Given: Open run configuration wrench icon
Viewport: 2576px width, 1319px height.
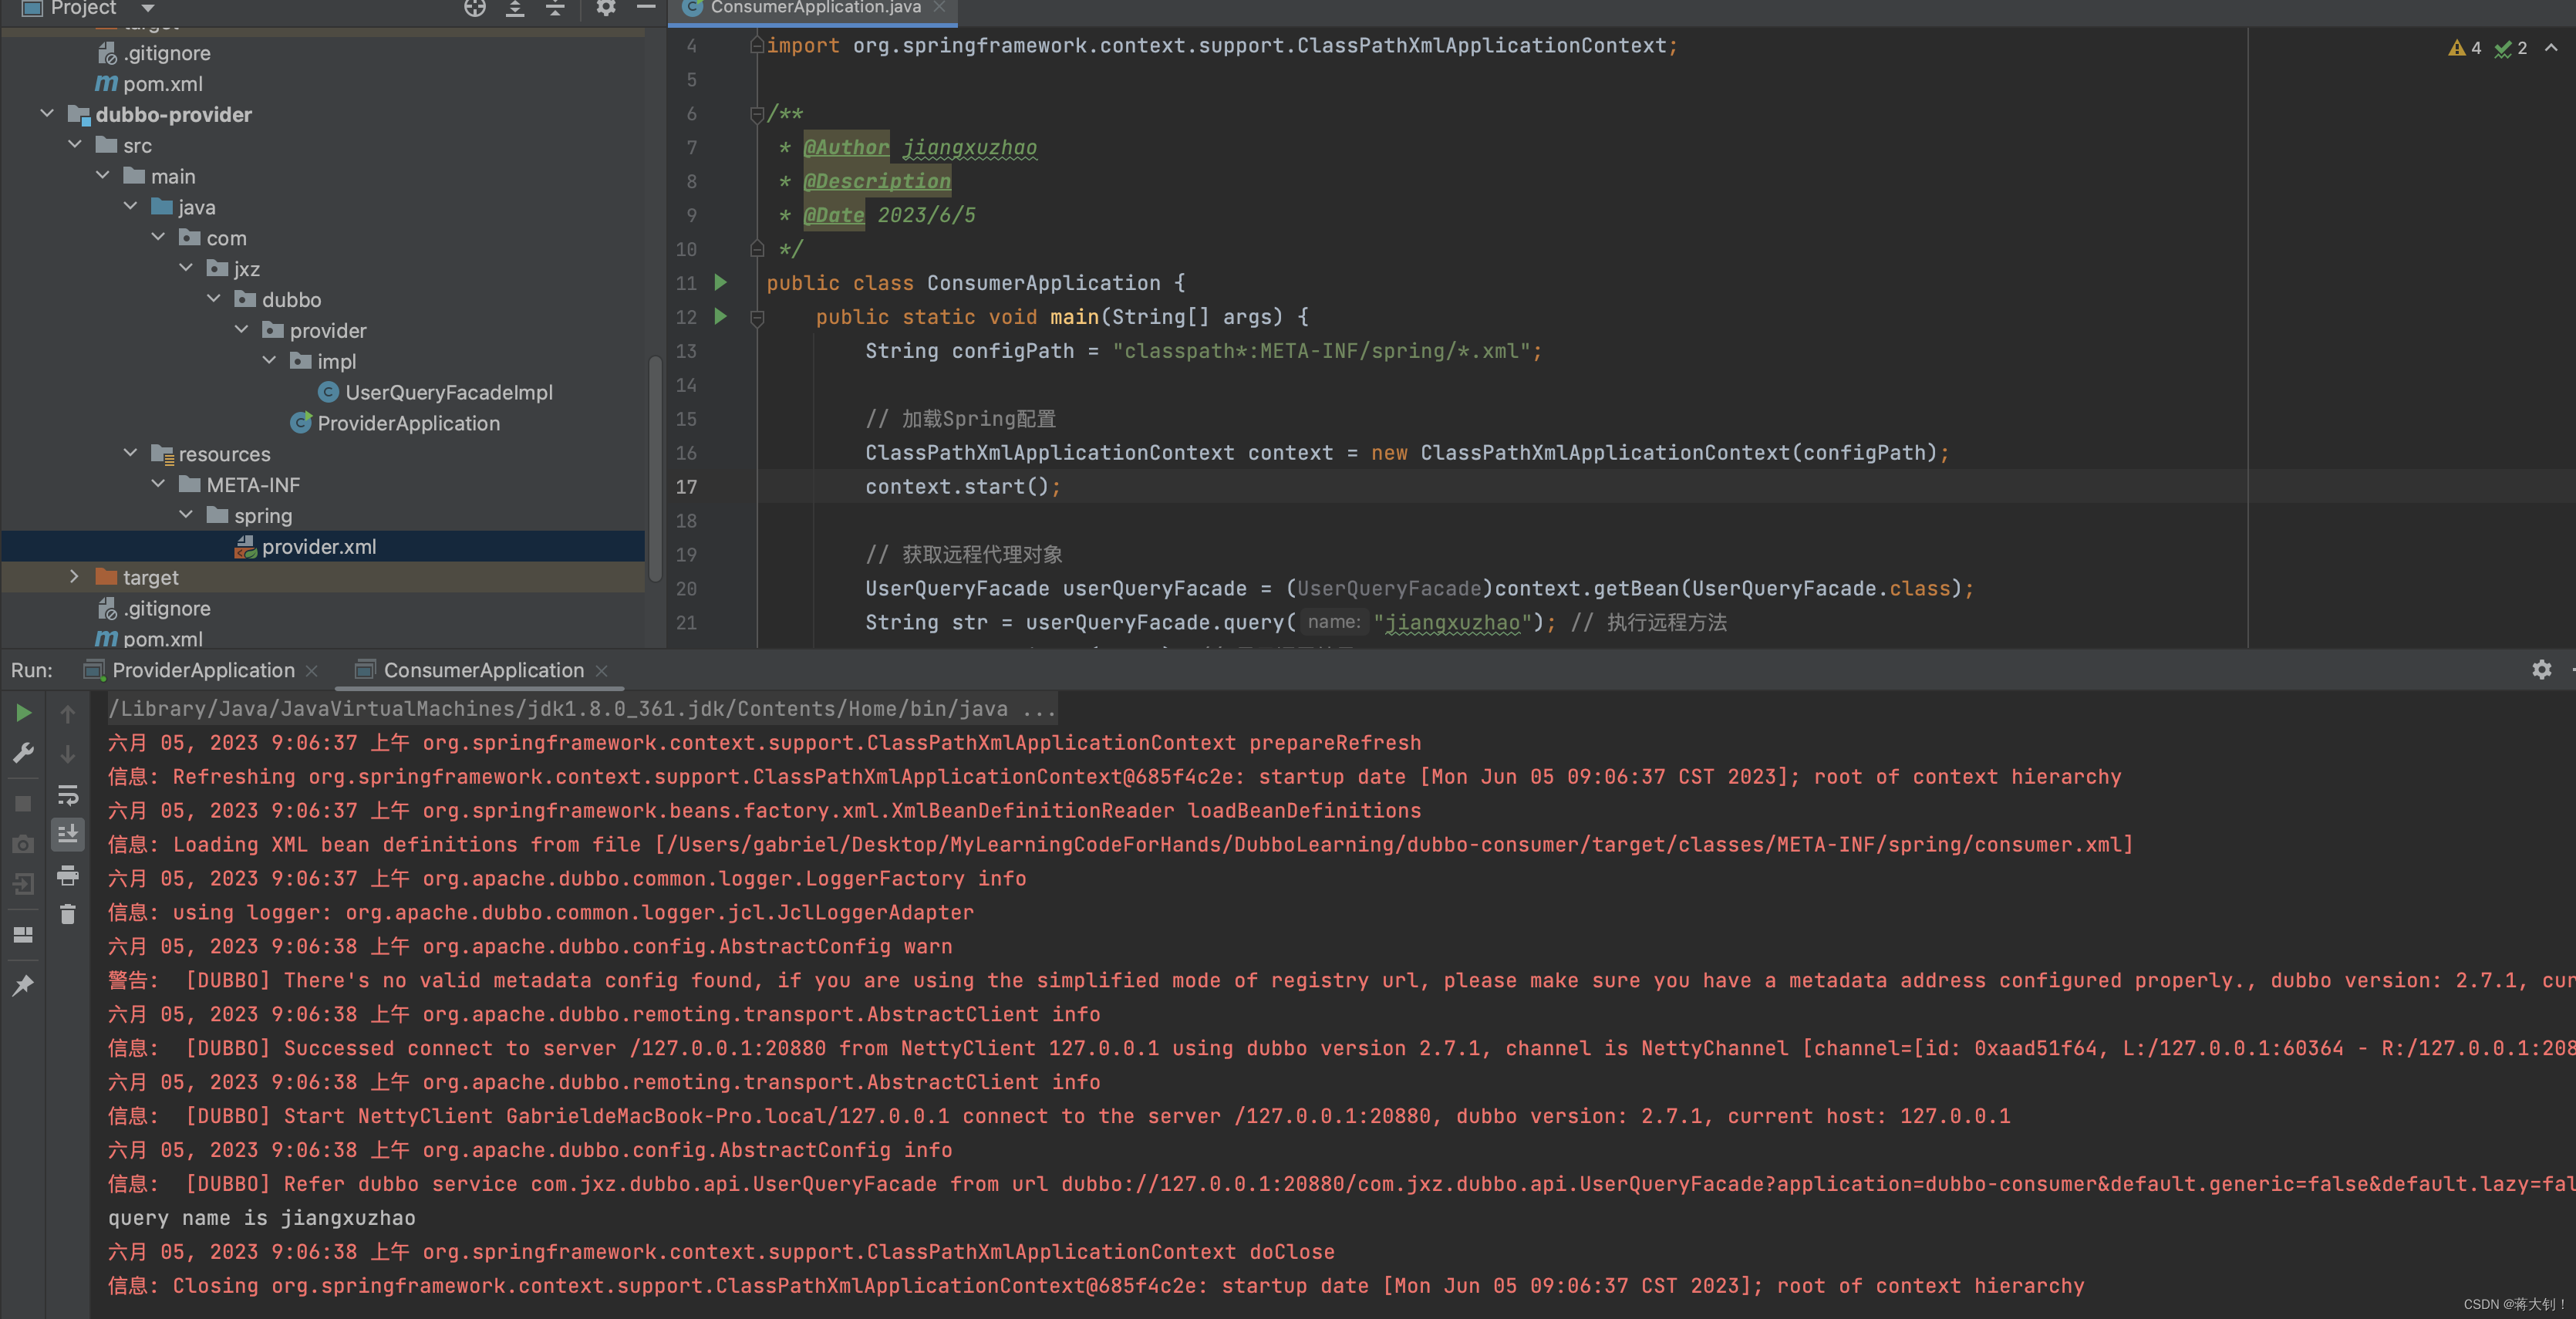Looking at the screenshot, I should point(23,752).
